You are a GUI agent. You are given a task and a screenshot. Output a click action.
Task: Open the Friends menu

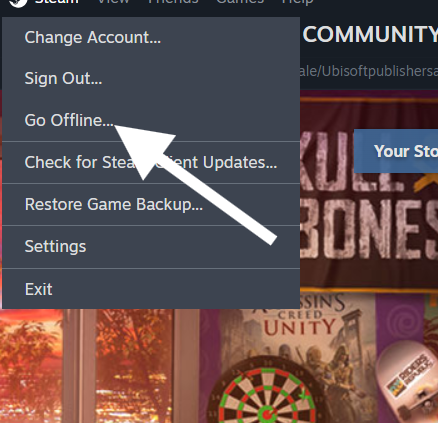click(x=173, y=2)
